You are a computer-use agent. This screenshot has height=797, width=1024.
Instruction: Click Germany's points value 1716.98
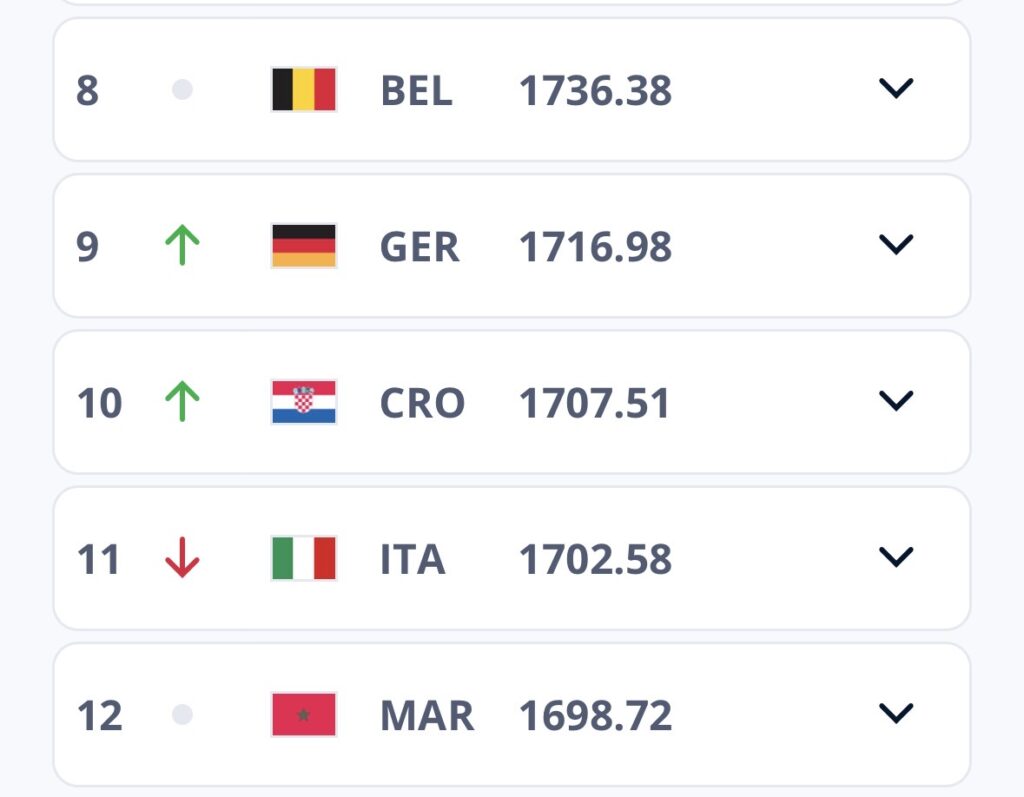pyautogui.click(x=595, y=246)
